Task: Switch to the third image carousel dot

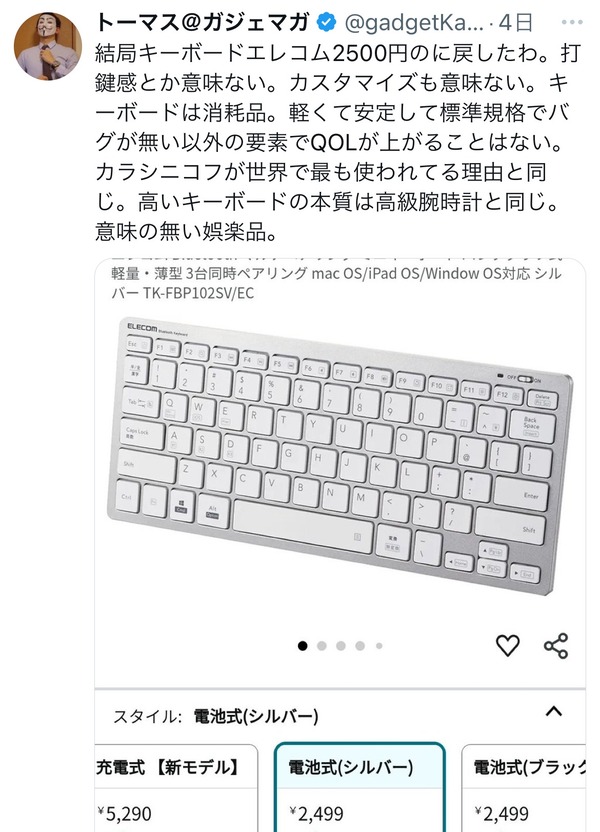Action: coord(341,646)
